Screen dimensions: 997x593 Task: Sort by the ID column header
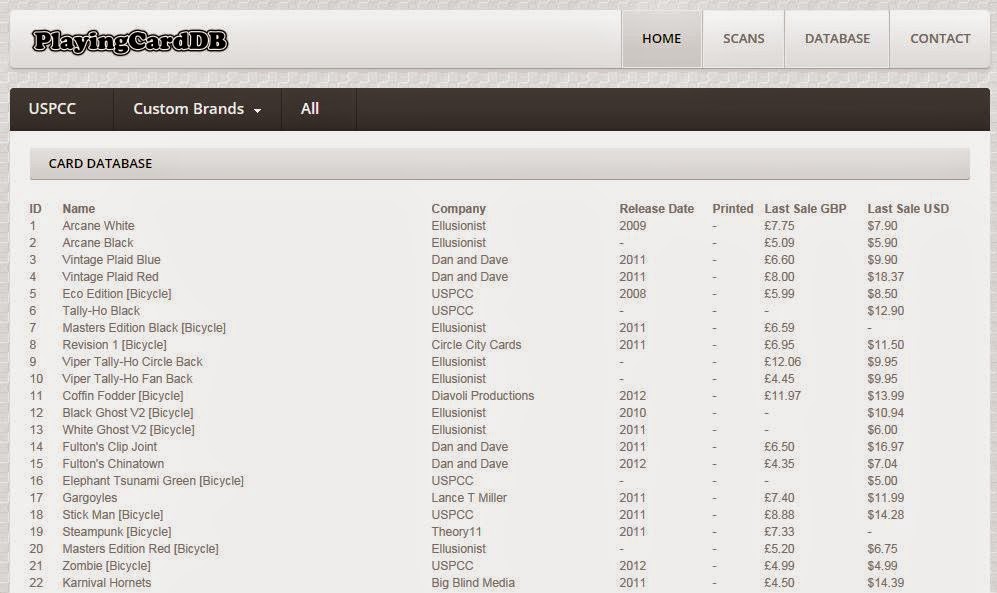pyautogui.click(x=36, y=208)
